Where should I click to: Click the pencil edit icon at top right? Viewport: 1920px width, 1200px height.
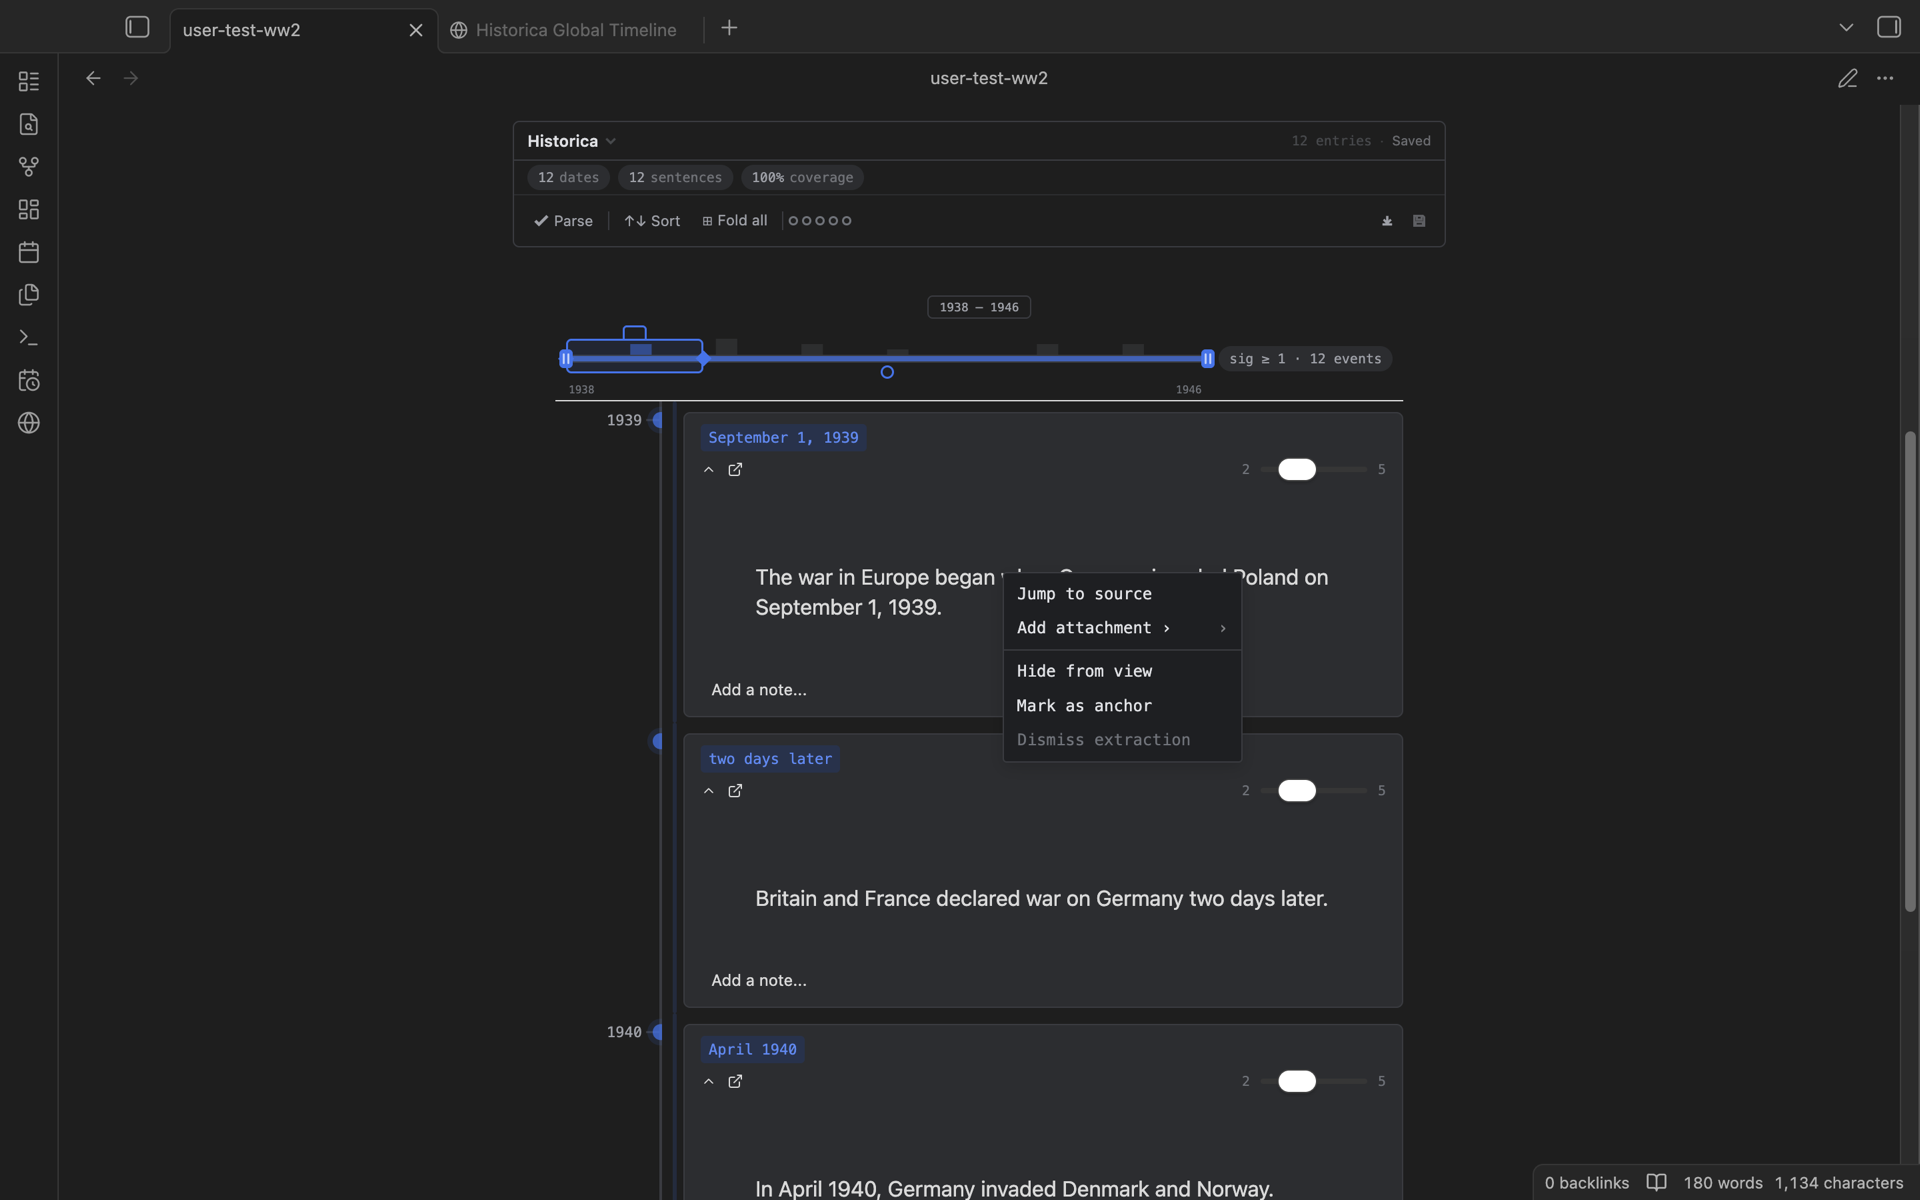[1847, 78]
